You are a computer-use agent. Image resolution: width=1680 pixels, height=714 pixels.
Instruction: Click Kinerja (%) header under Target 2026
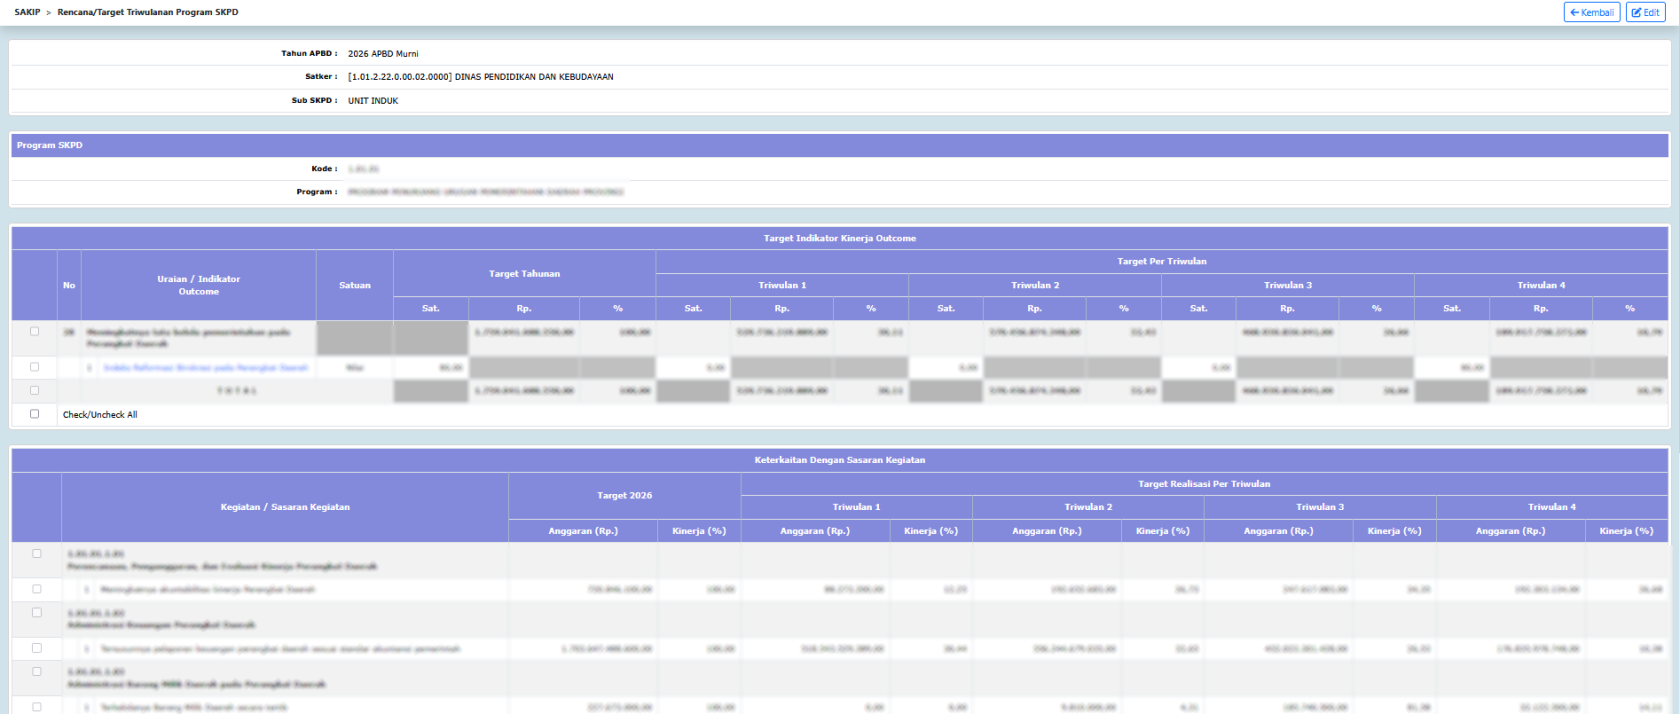pos(699,531)
